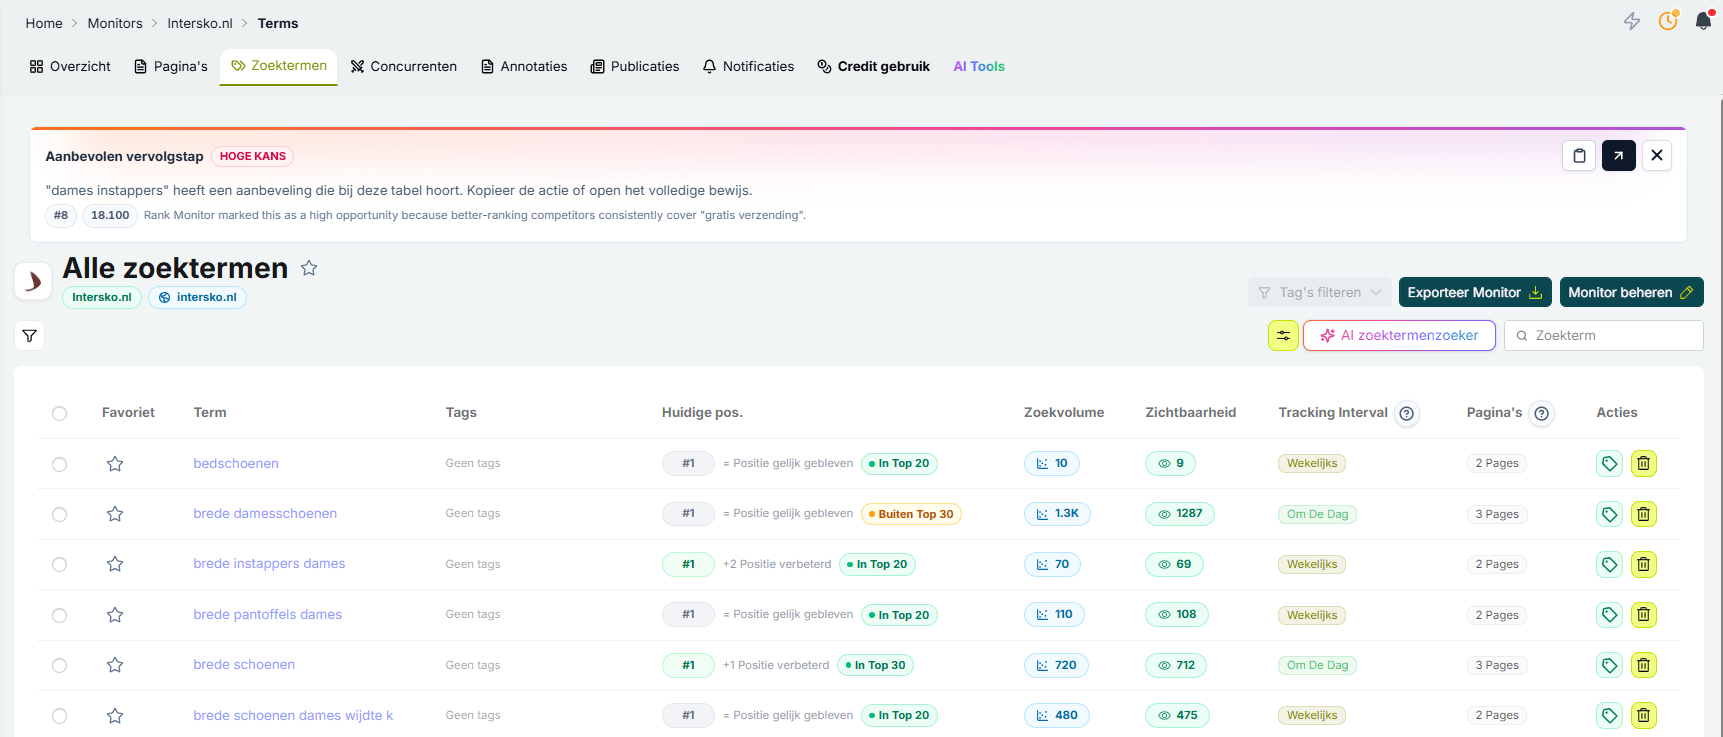
Task: Select the brede instappers dames row checkbox
Action: (60, 564)
